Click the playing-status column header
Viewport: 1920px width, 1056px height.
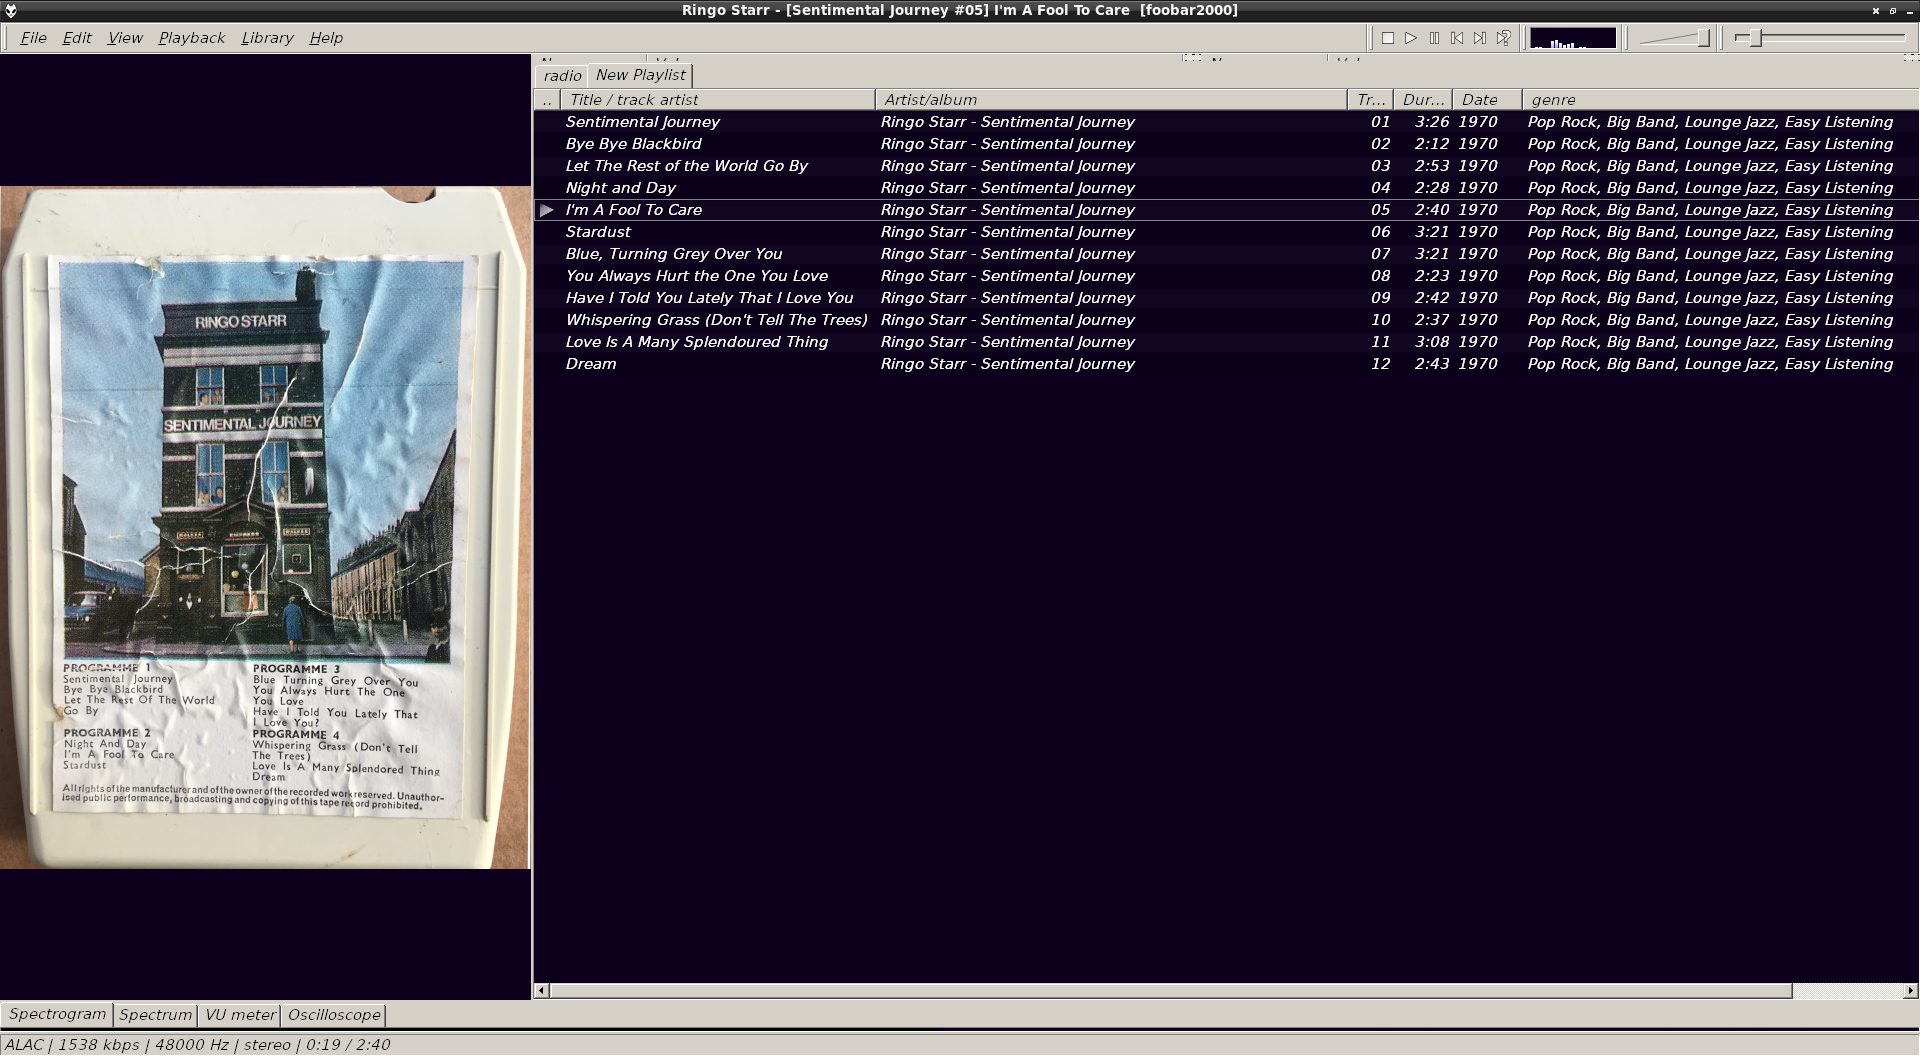tap(547, 100)
